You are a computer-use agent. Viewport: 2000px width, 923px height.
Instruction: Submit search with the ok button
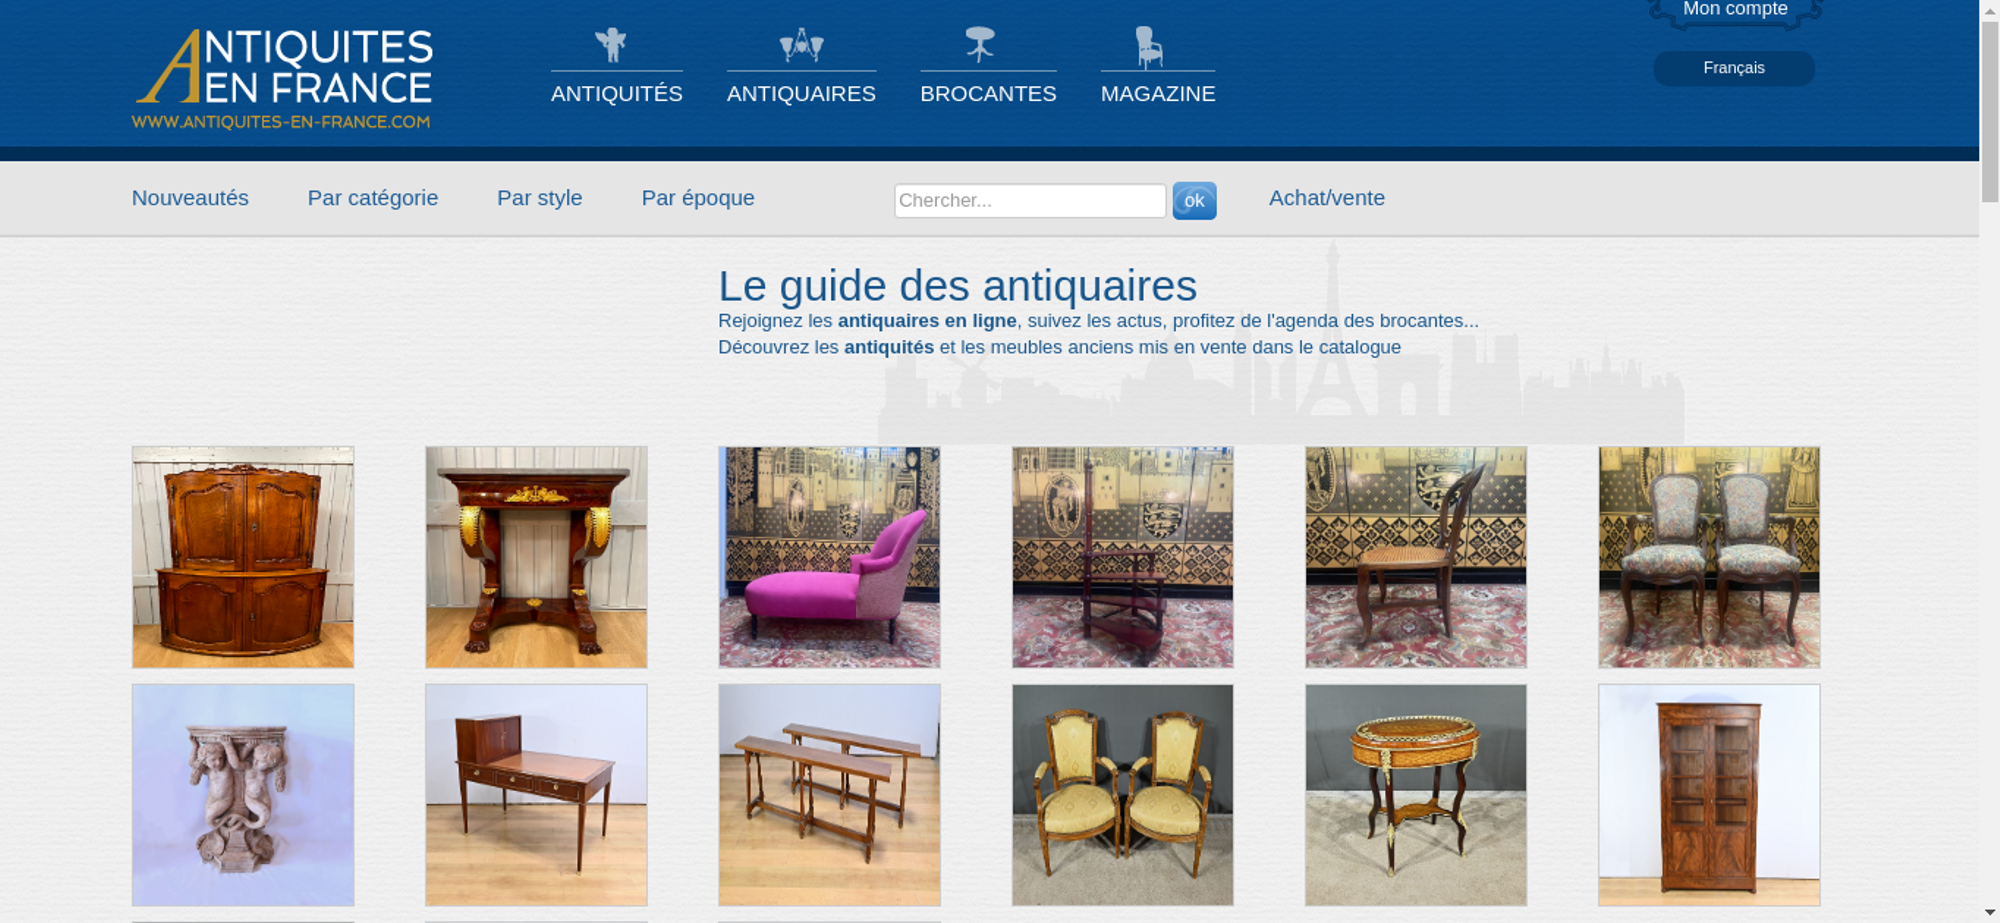tap(1194, 201)
